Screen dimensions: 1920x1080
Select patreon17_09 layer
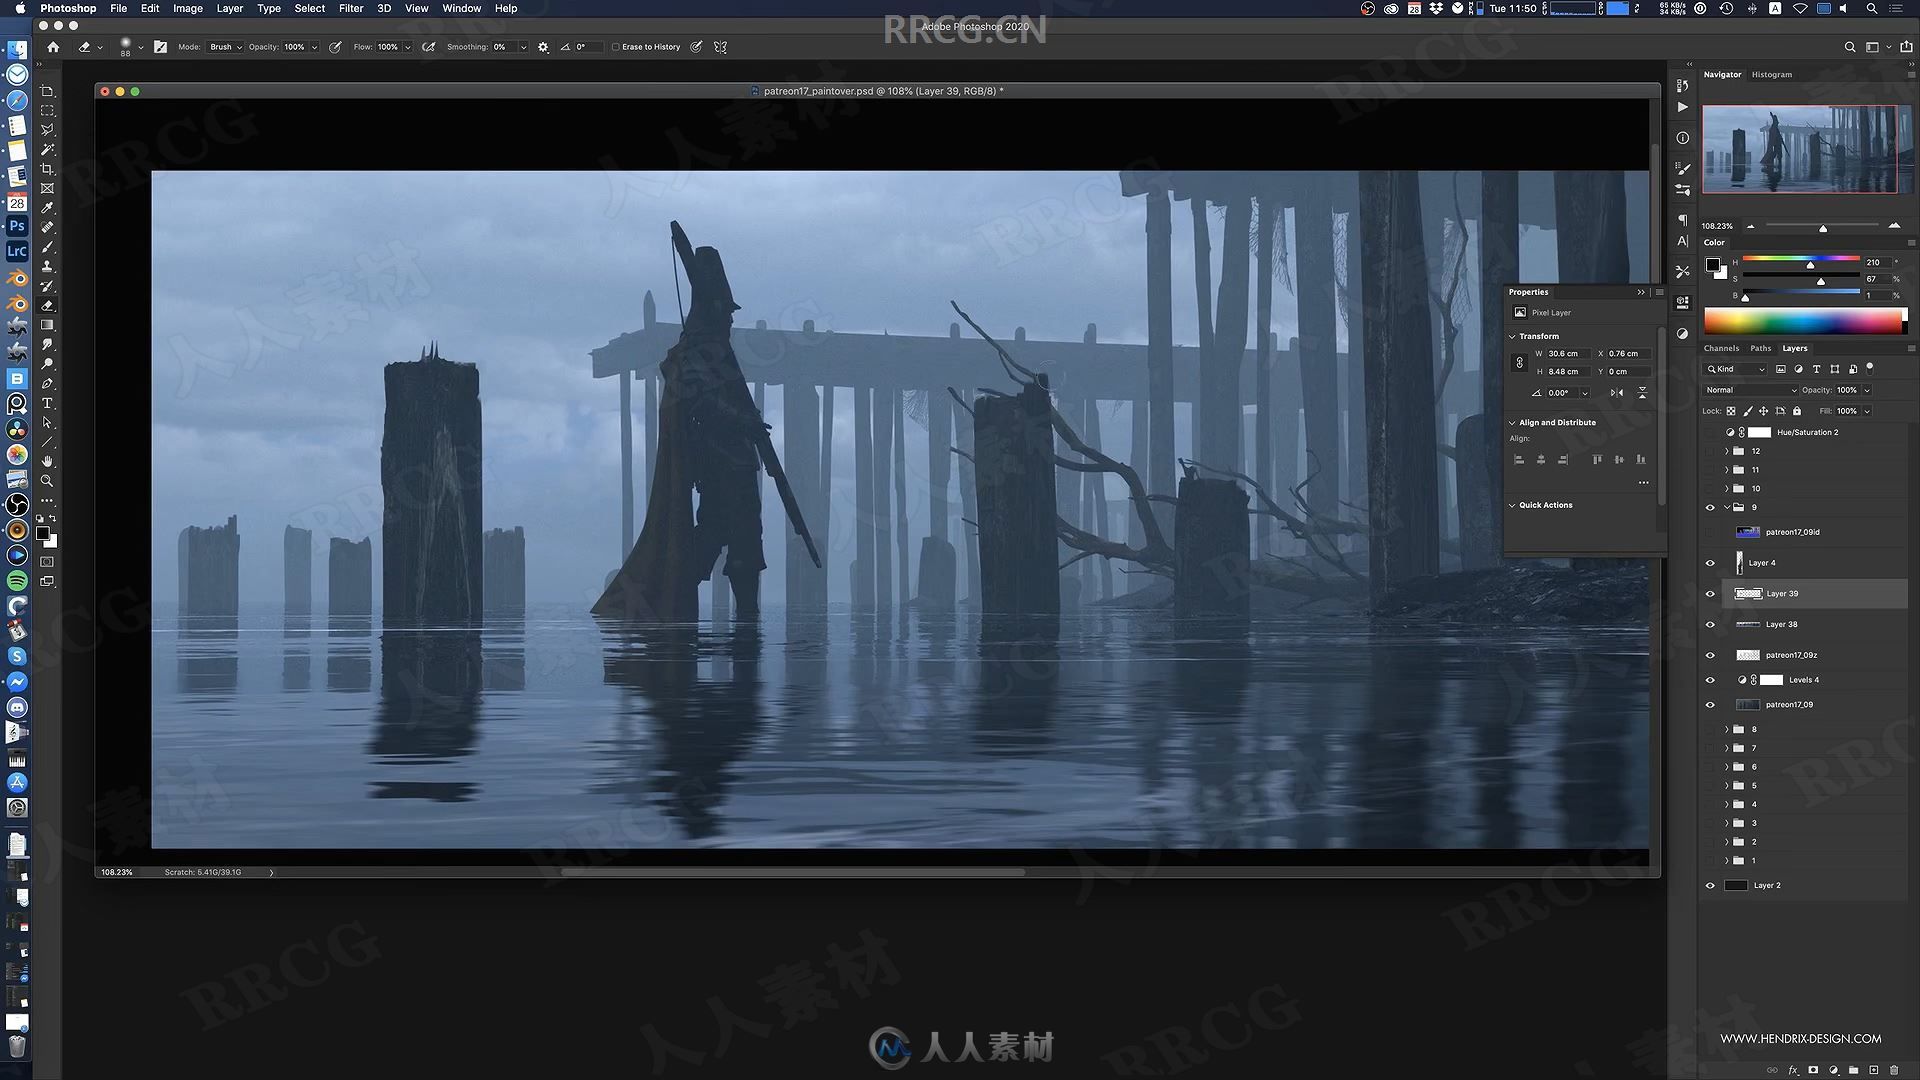(x=1812, y=705)
